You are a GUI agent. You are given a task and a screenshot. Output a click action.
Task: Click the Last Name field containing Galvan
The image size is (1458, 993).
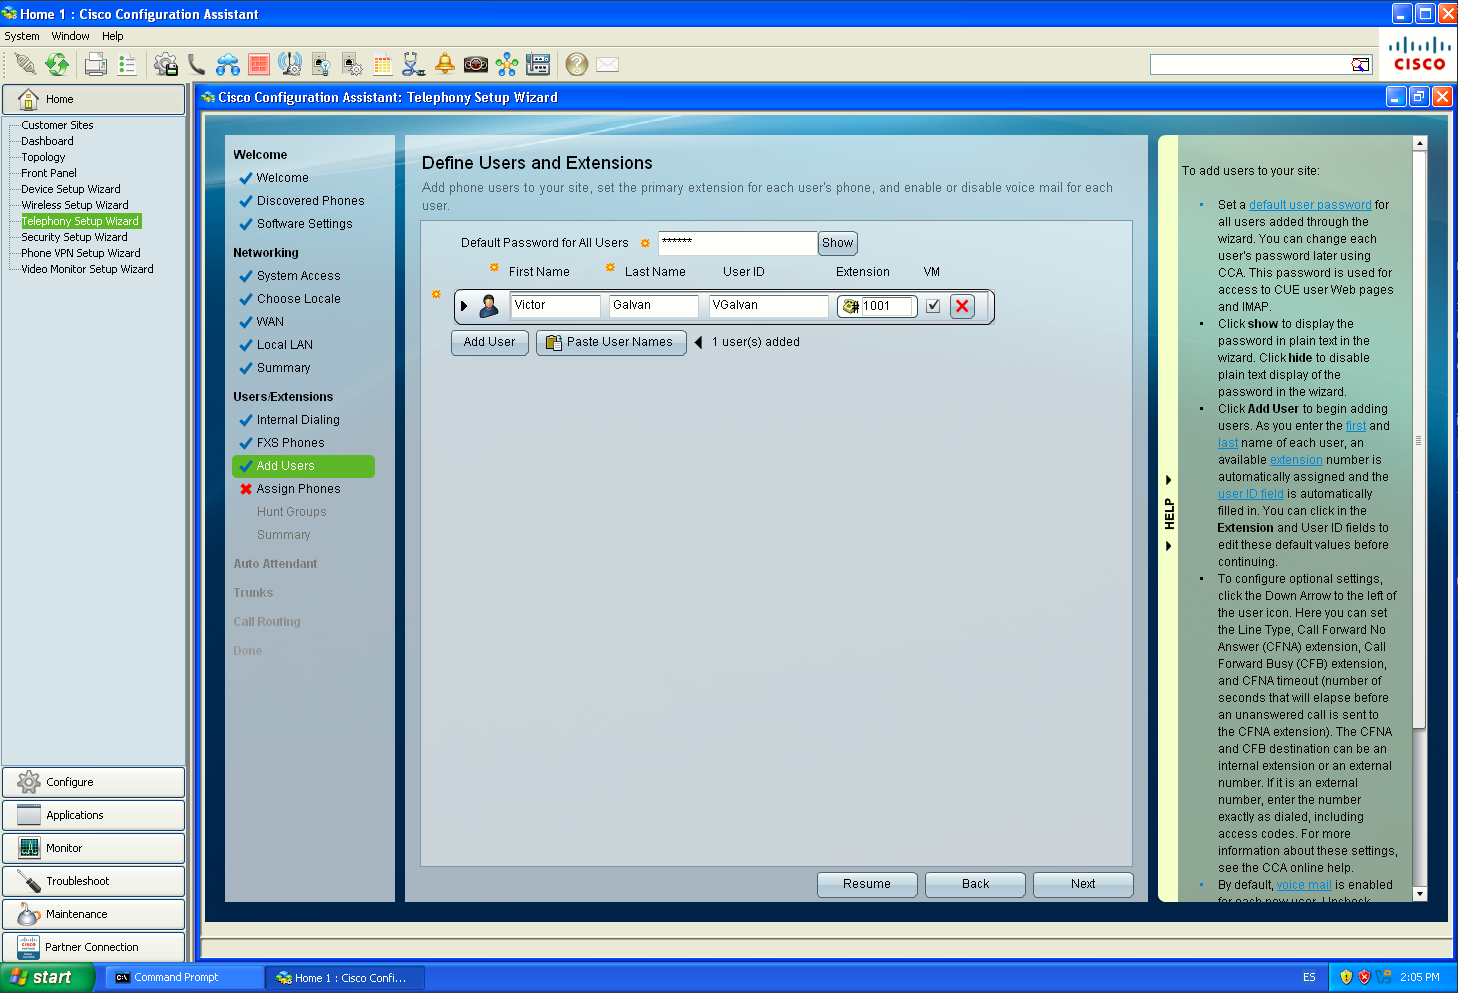click(x=654, y=306)
